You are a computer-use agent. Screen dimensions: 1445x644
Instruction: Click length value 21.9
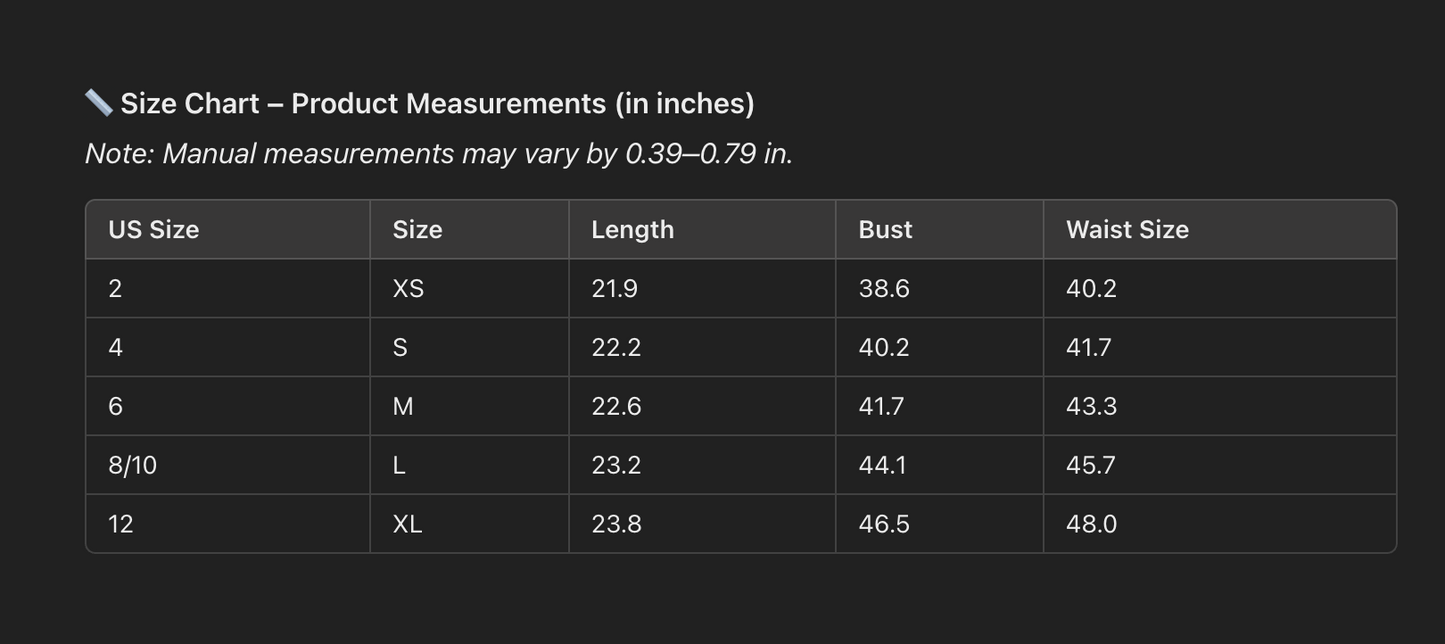[x=614, y=288]
